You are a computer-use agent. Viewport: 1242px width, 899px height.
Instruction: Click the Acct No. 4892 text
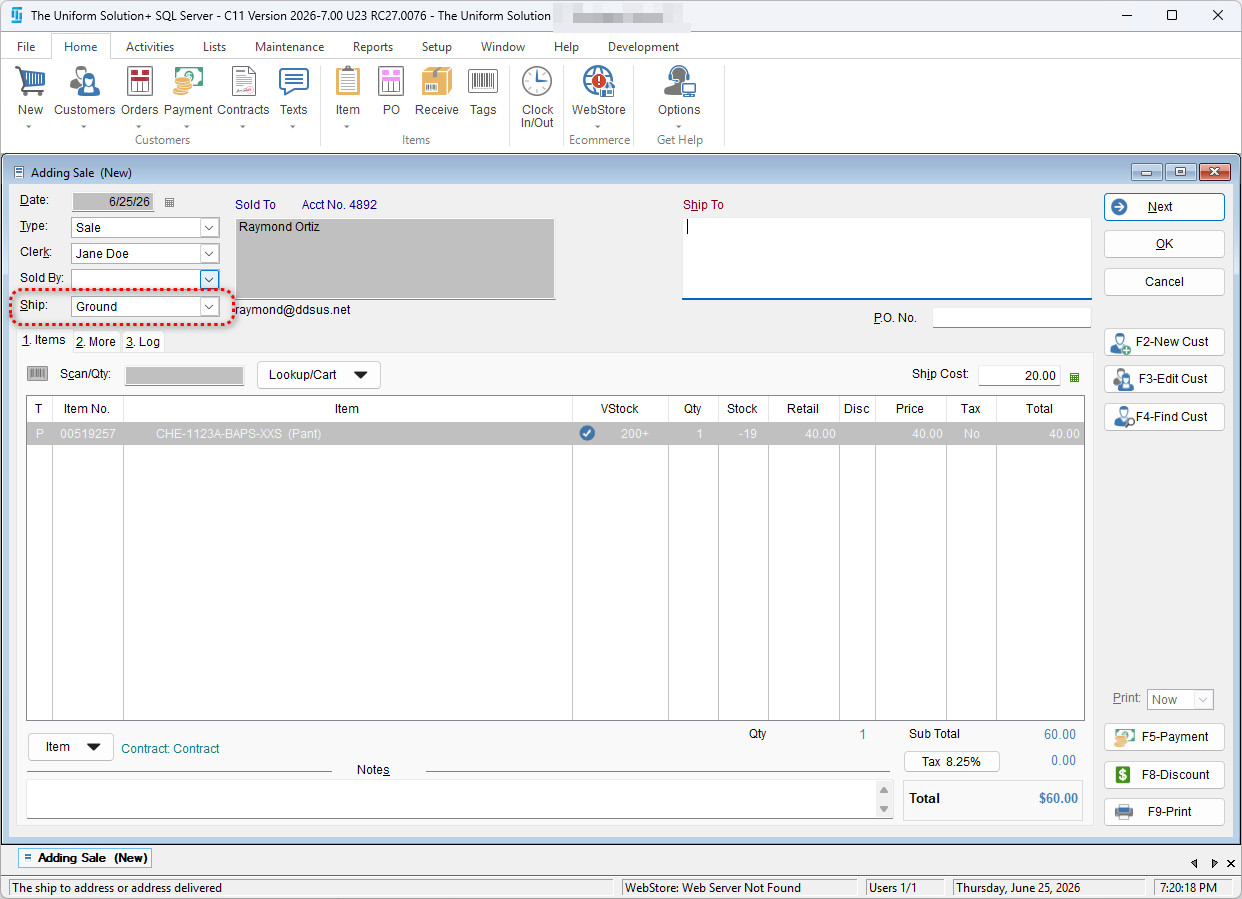point(339,205)
